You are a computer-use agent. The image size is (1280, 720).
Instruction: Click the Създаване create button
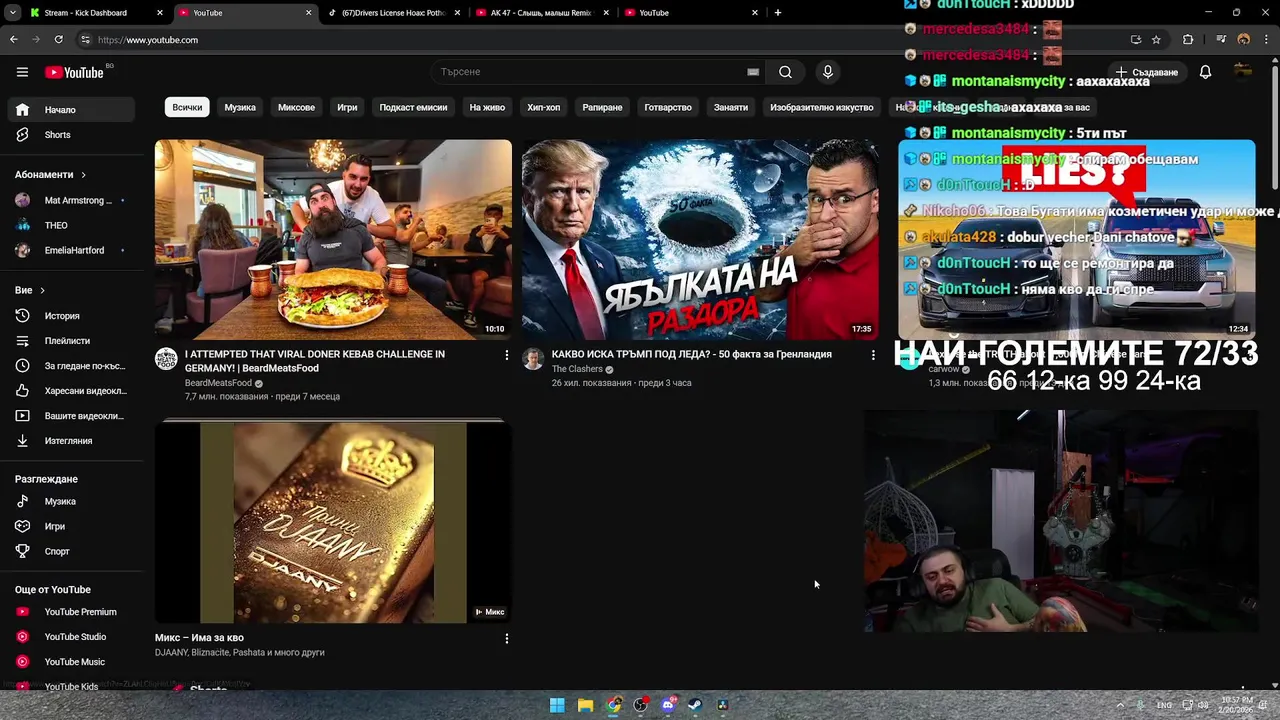pyautogui.click(x=1148, y=72)
